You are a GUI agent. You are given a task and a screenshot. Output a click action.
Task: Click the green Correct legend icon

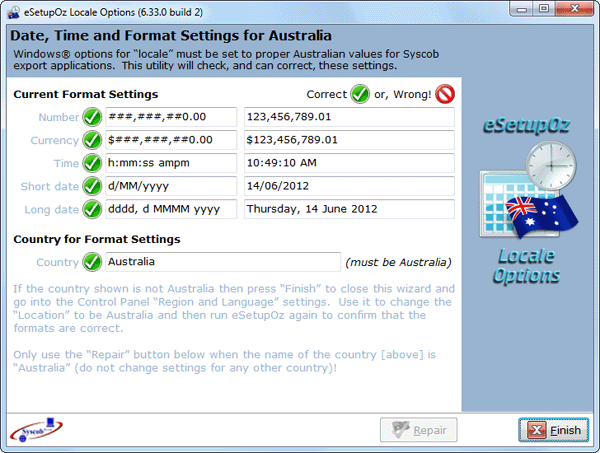click(360, 94)
